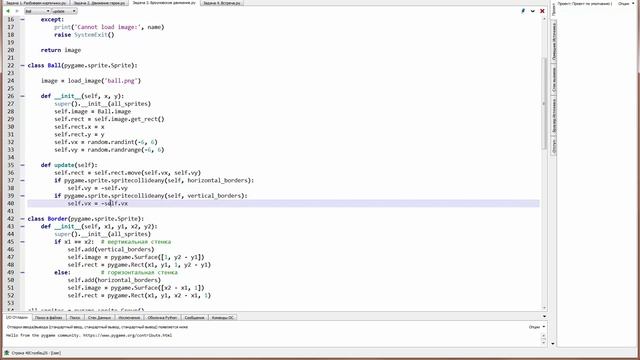Image resolution: width=640 pixels, height=360 pixels.
Task: Open the debug I/O bottom panel tab
Action: [x=17, y=317]
